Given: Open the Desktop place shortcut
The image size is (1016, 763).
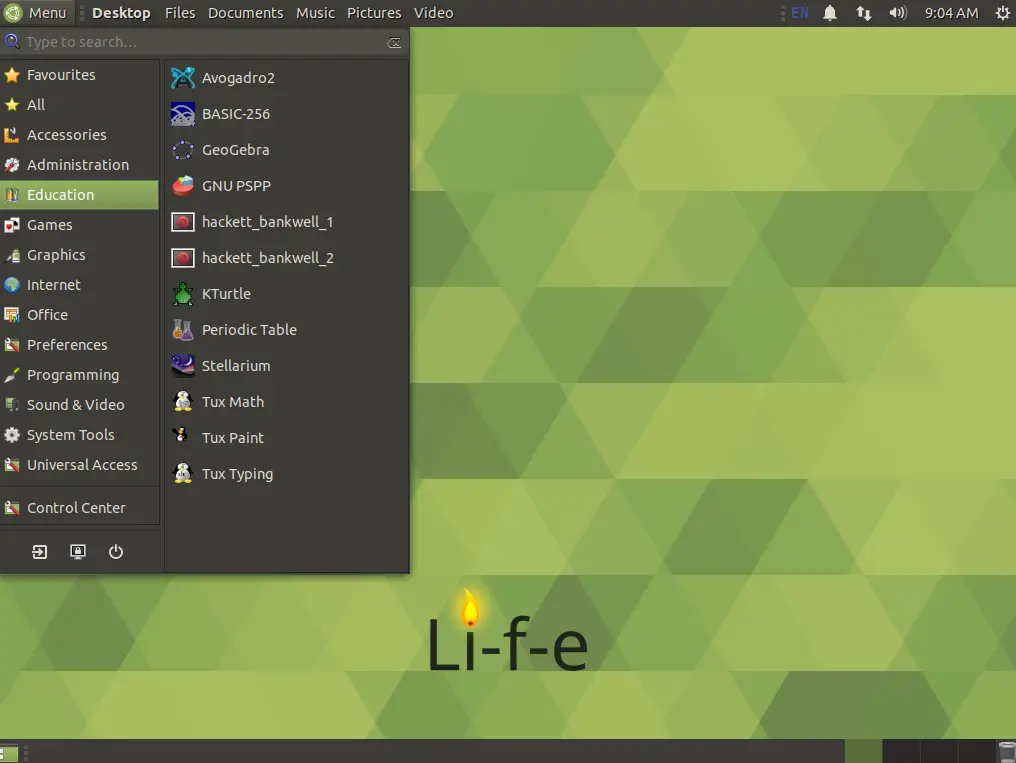Looking at the screenshot, I should point(121,13).
